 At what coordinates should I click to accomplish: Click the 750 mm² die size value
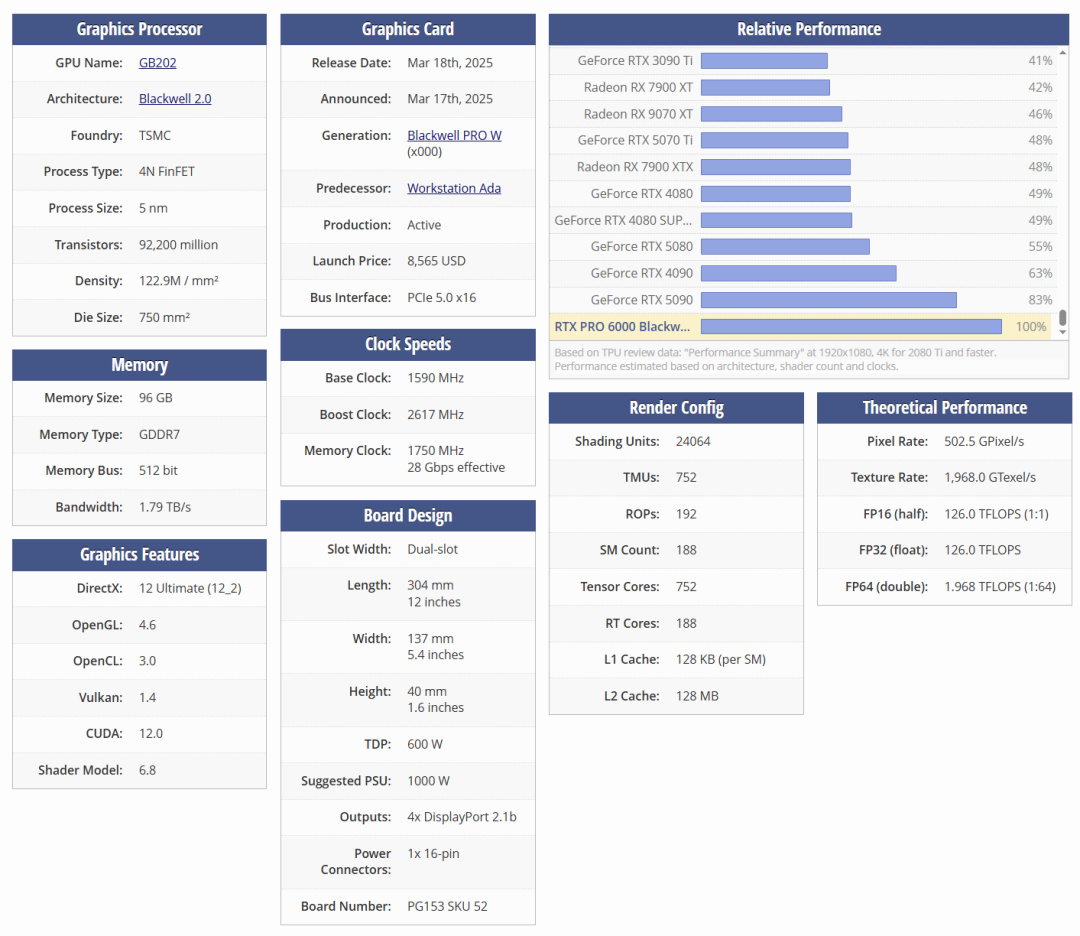click(165, 318)
